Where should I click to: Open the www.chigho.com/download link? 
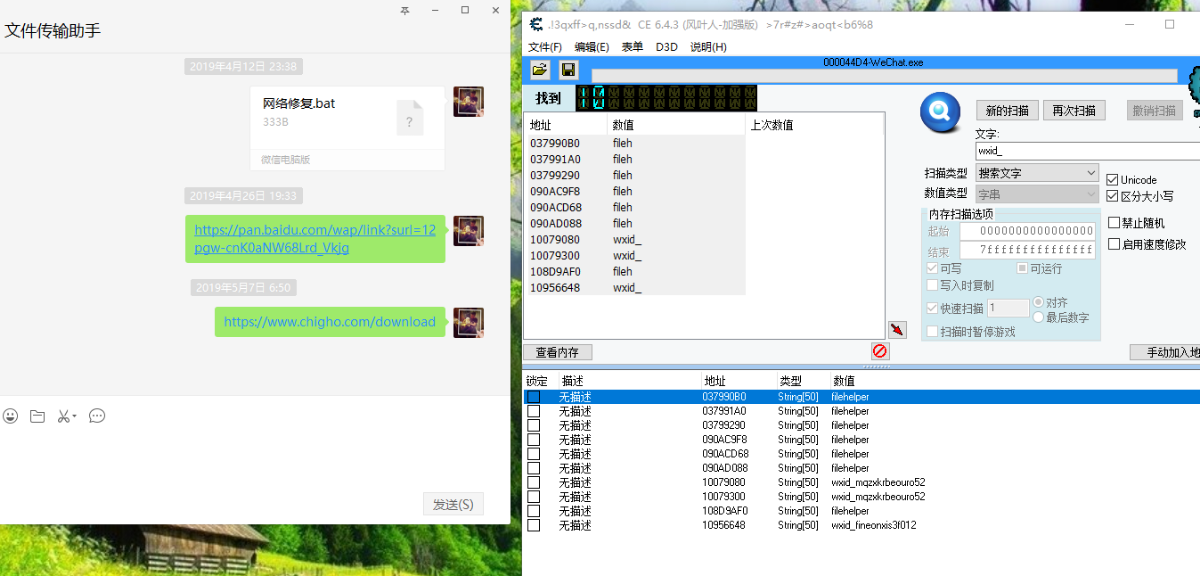tap(330, 322)
